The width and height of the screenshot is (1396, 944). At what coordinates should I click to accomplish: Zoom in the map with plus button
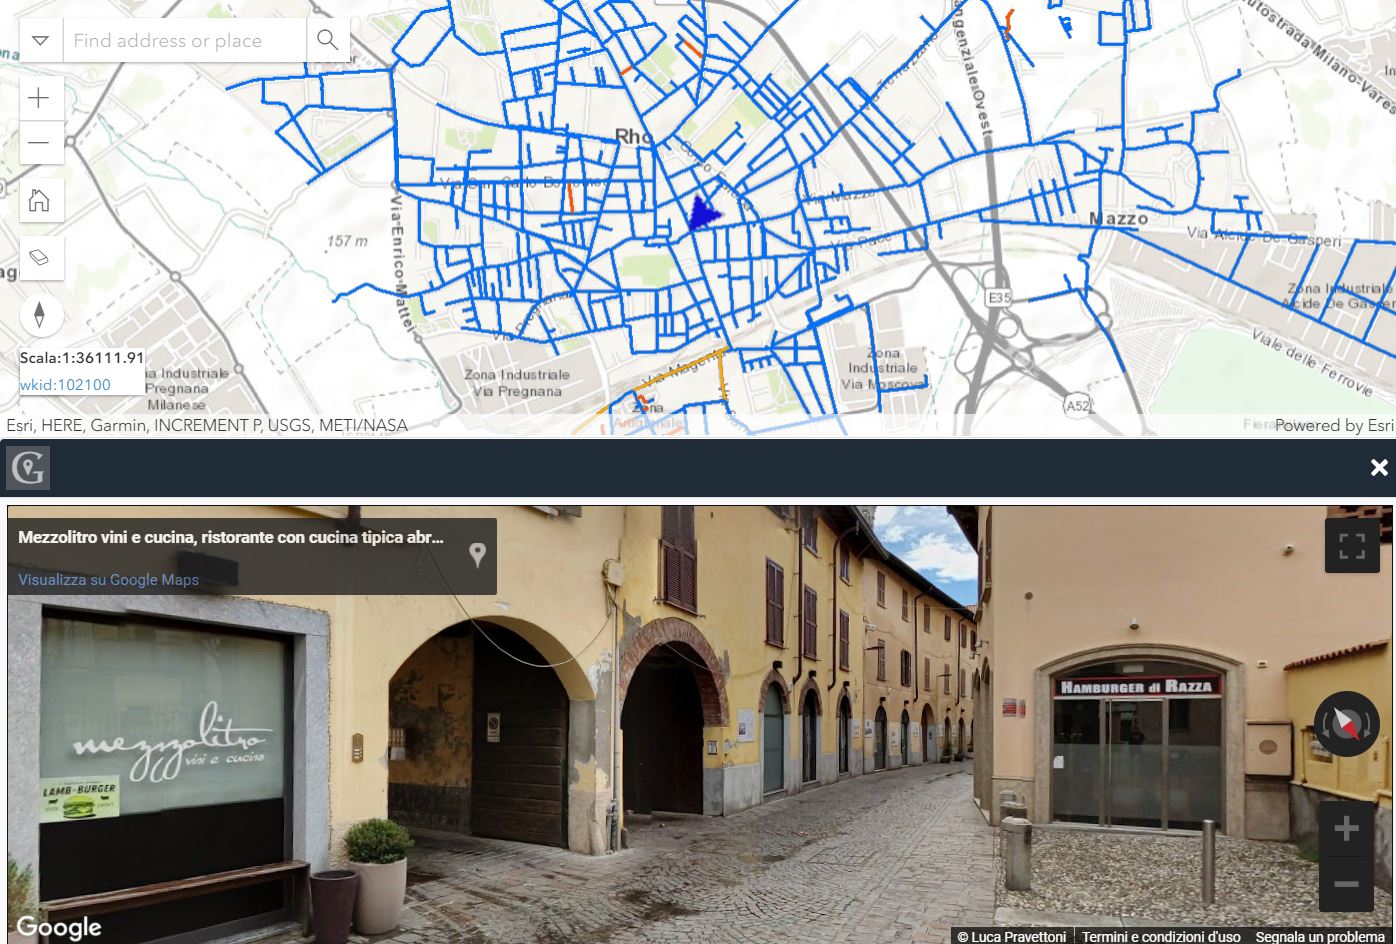[39, 97]
